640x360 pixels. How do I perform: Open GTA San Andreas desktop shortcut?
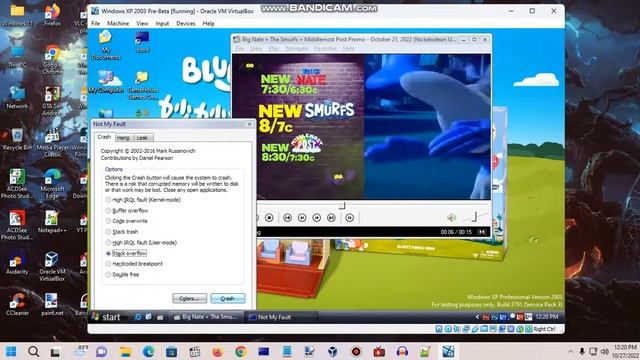click(52, 101)
